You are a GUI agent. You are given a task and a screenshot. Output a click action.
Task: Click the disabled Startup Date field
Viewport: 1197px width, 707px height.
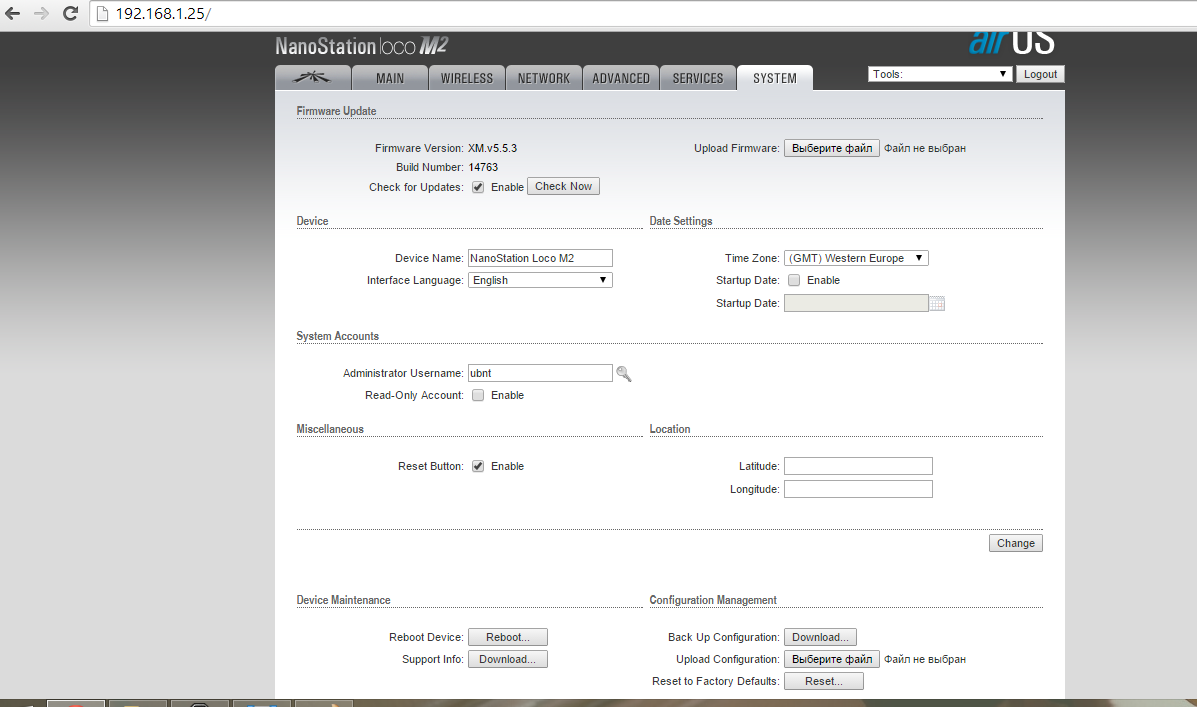click(856, 303)
